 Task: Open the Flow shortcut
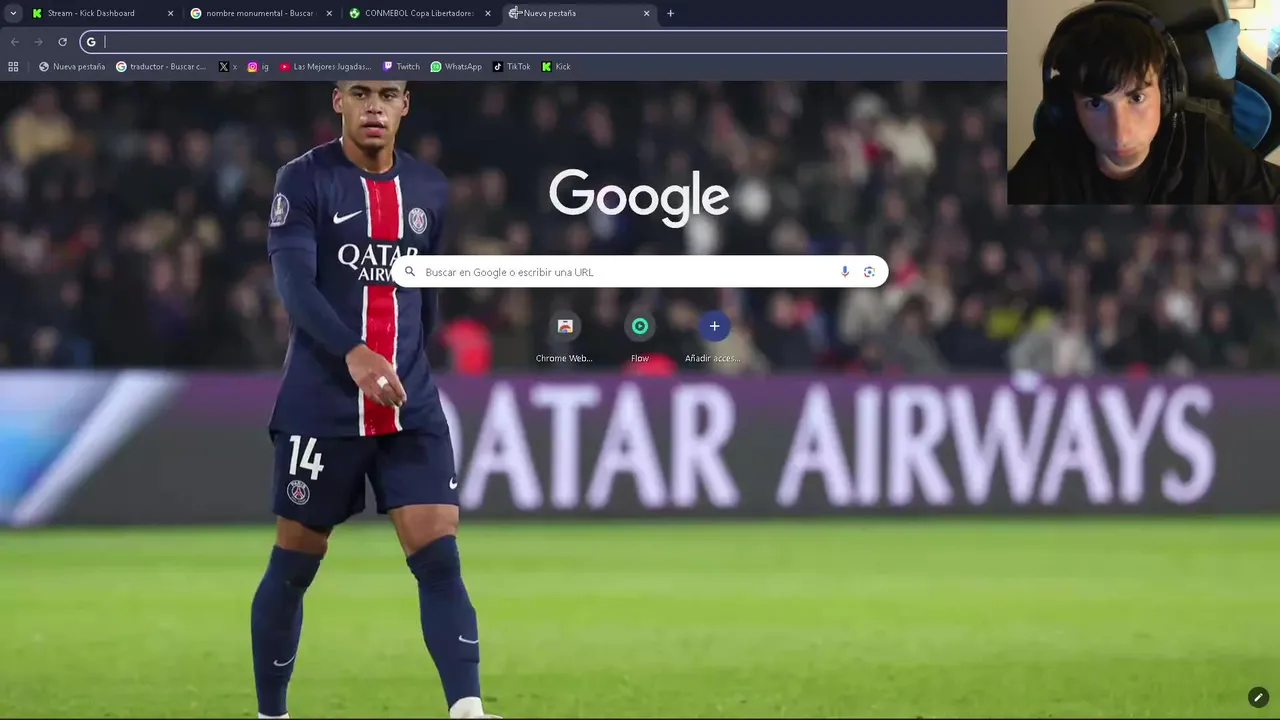click(640, 338)
